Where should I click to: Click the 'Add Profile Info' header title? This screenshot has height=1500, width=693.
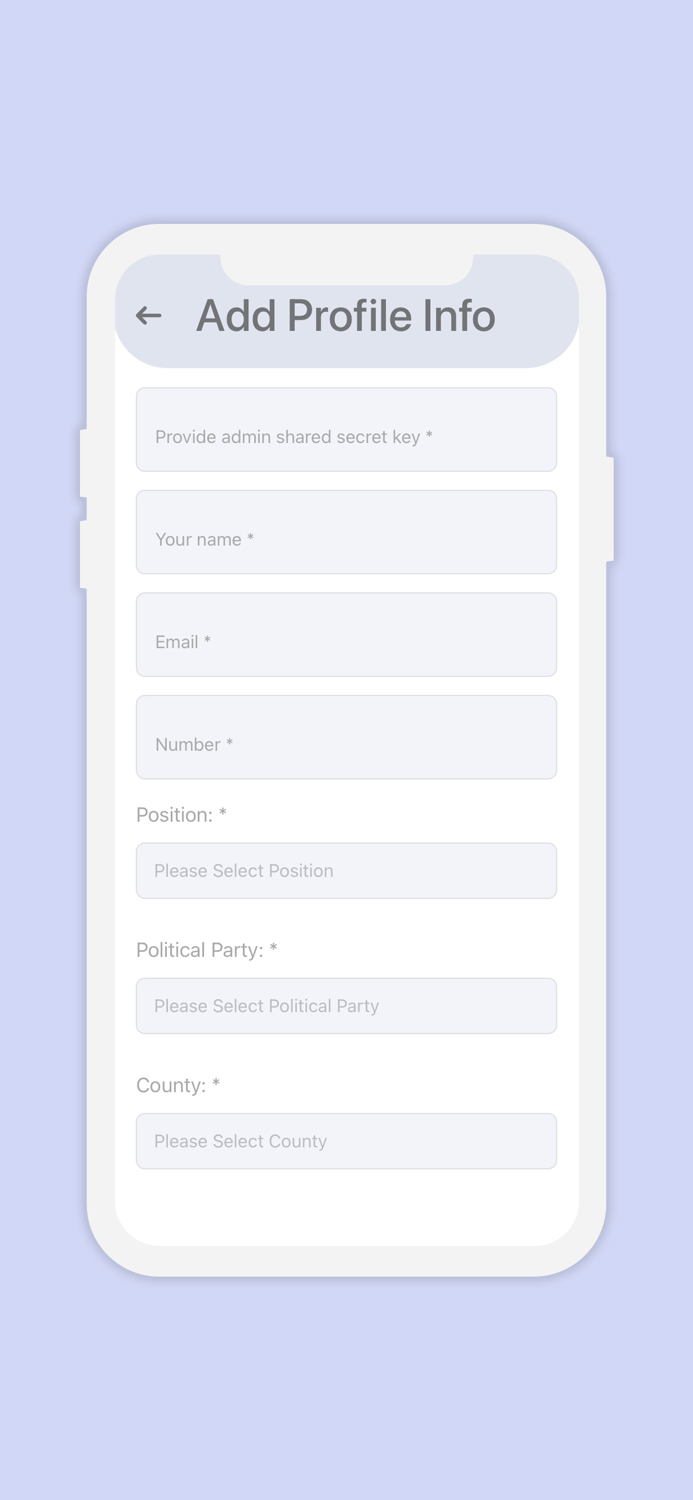tap(346, 315)
